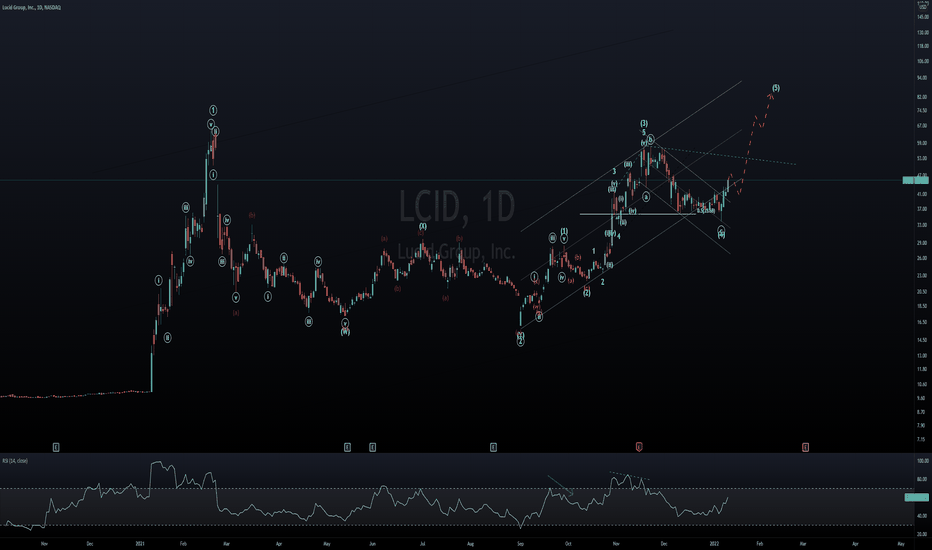Click the 67.00 price axis label

click(x=922, y=126)
